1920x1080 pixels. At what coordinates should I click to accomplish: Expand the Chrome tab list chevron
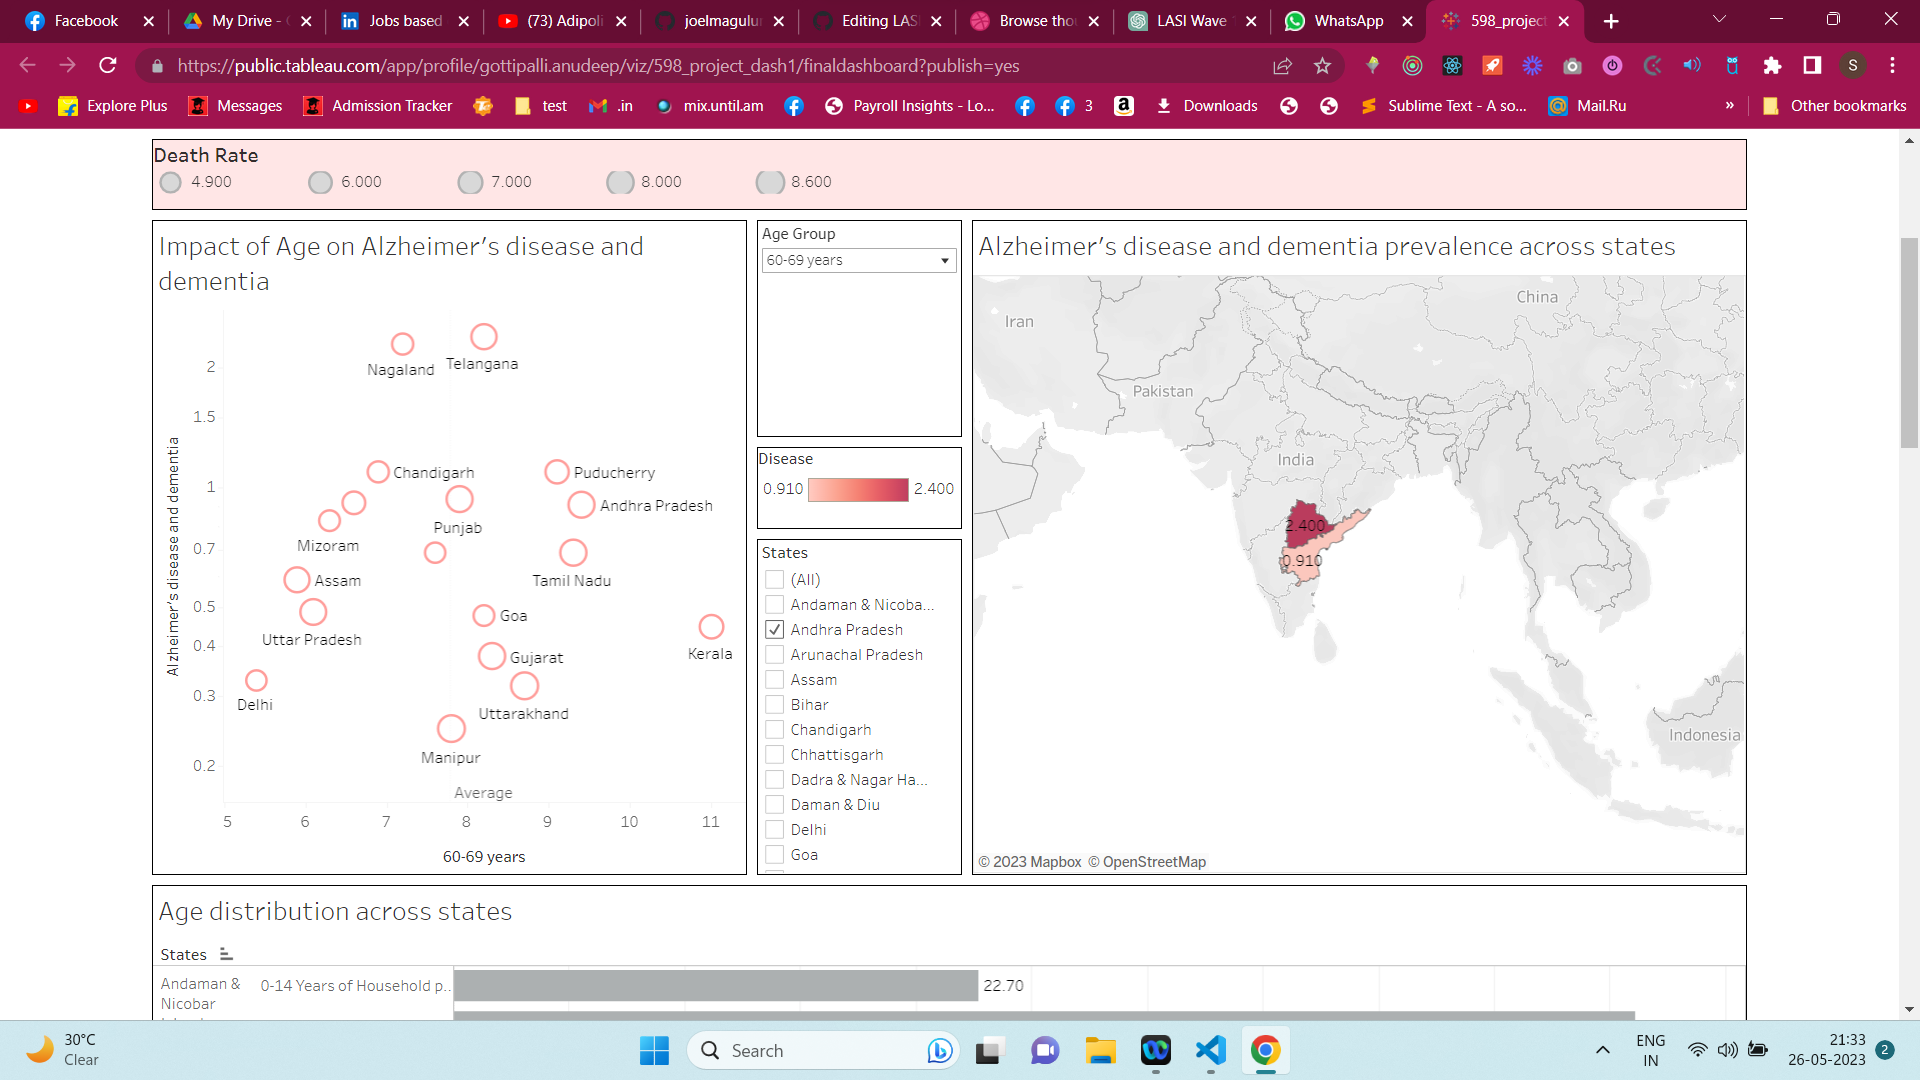click(1719, 20)
